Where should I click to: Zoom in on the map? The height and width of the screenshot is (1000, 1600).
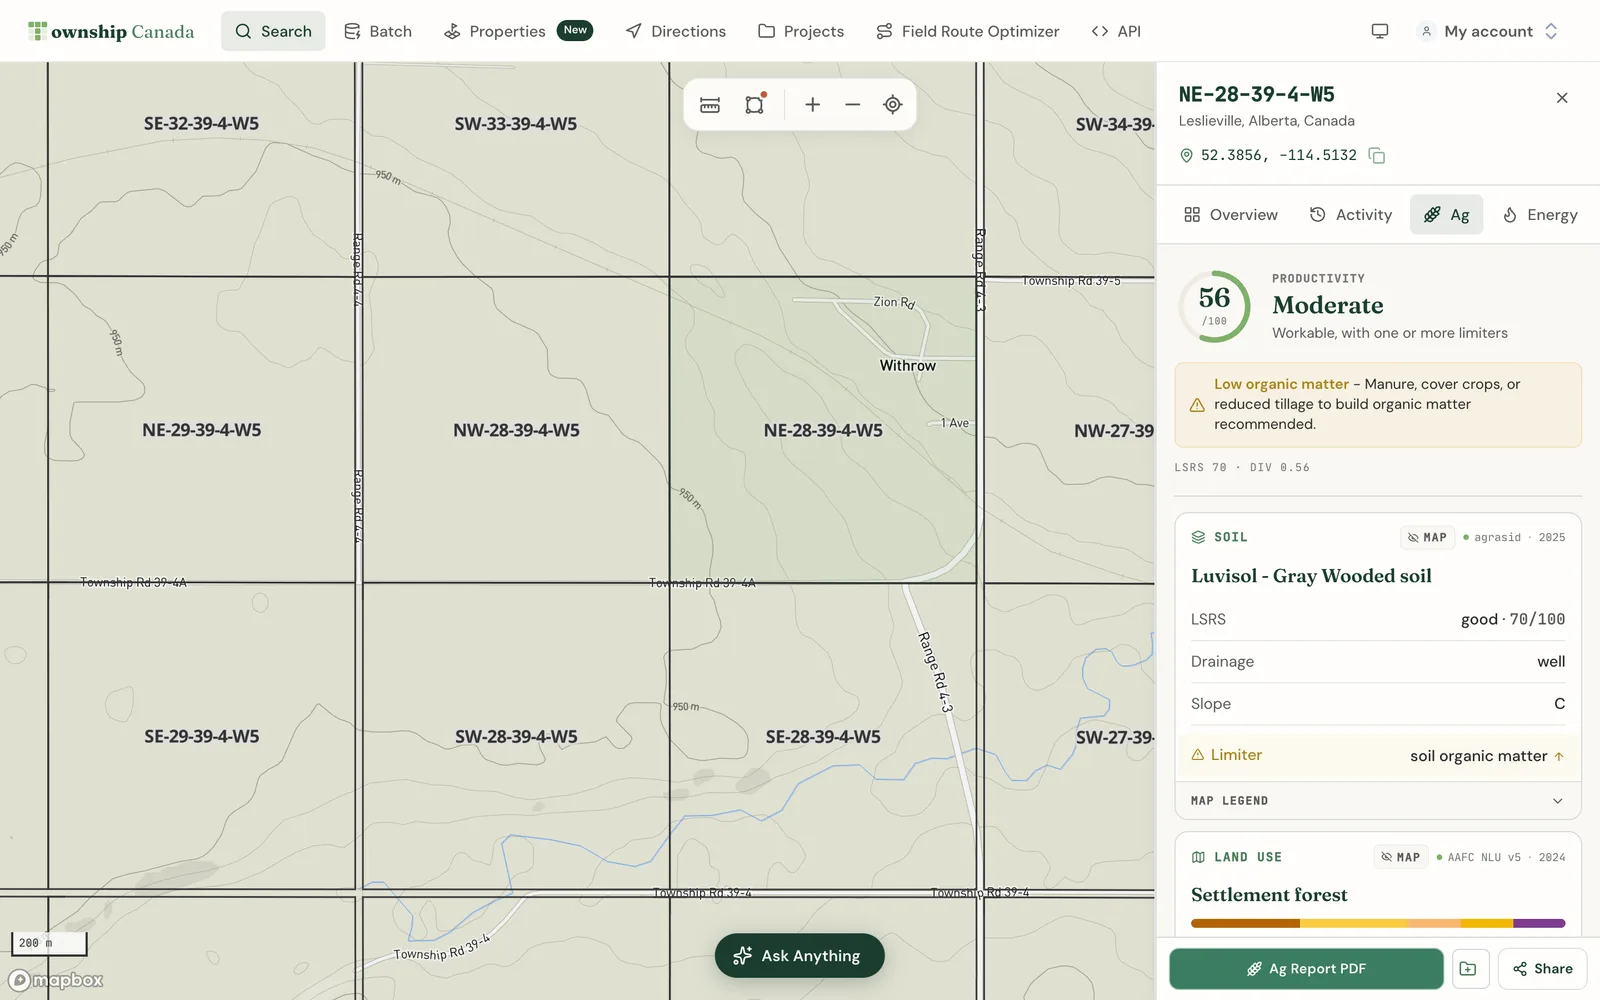pyautogui.click(x=813, y=105)
